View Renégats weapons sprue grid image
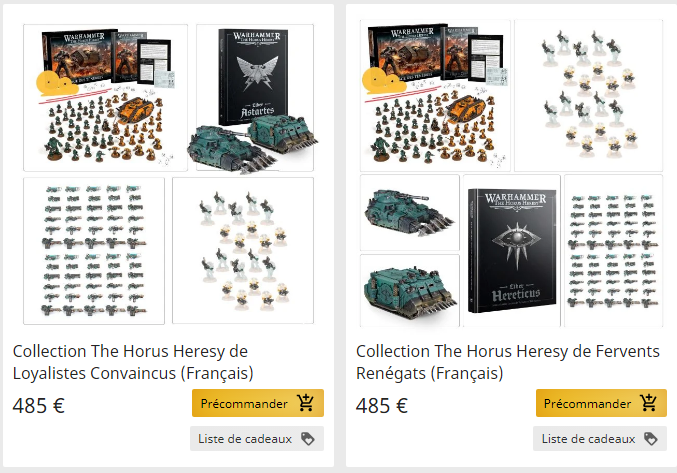This screenshot has height=473, width=677. pyautogui.click(x=614, y=250)
